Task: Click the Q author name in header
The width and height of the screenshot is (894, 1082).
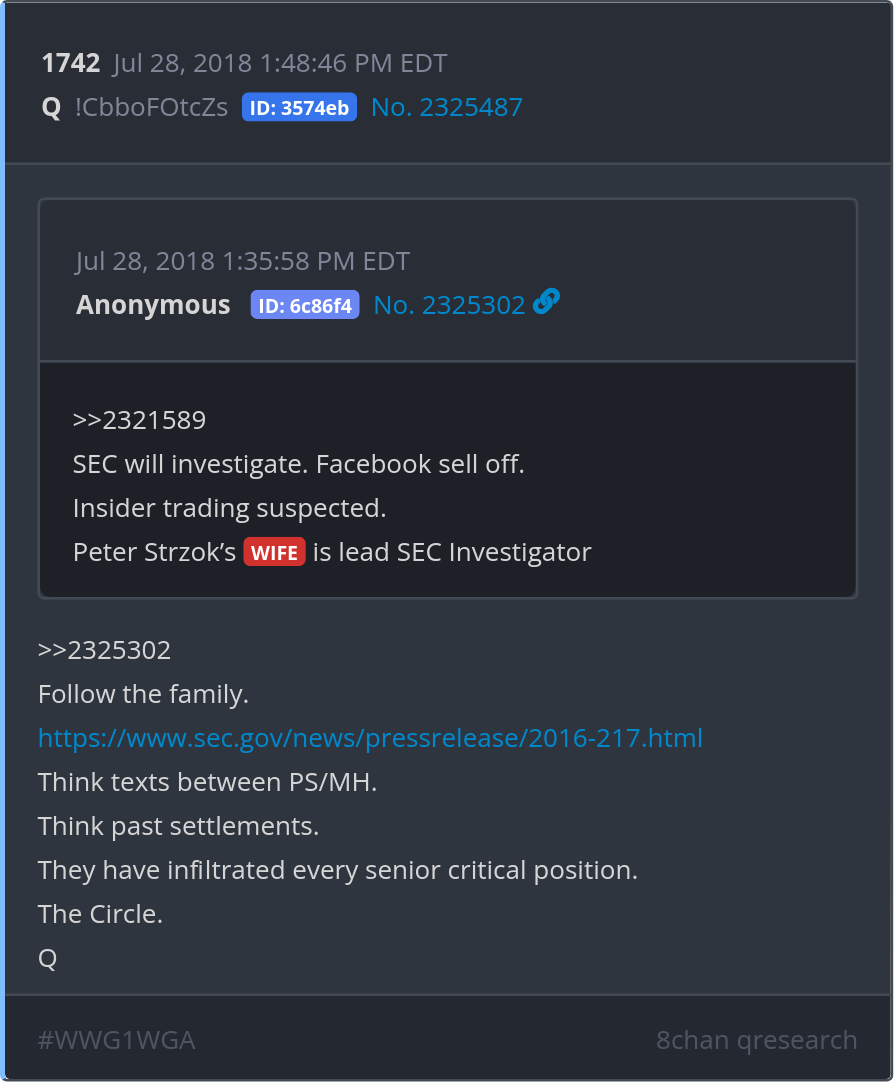Action: pos(51,108)
